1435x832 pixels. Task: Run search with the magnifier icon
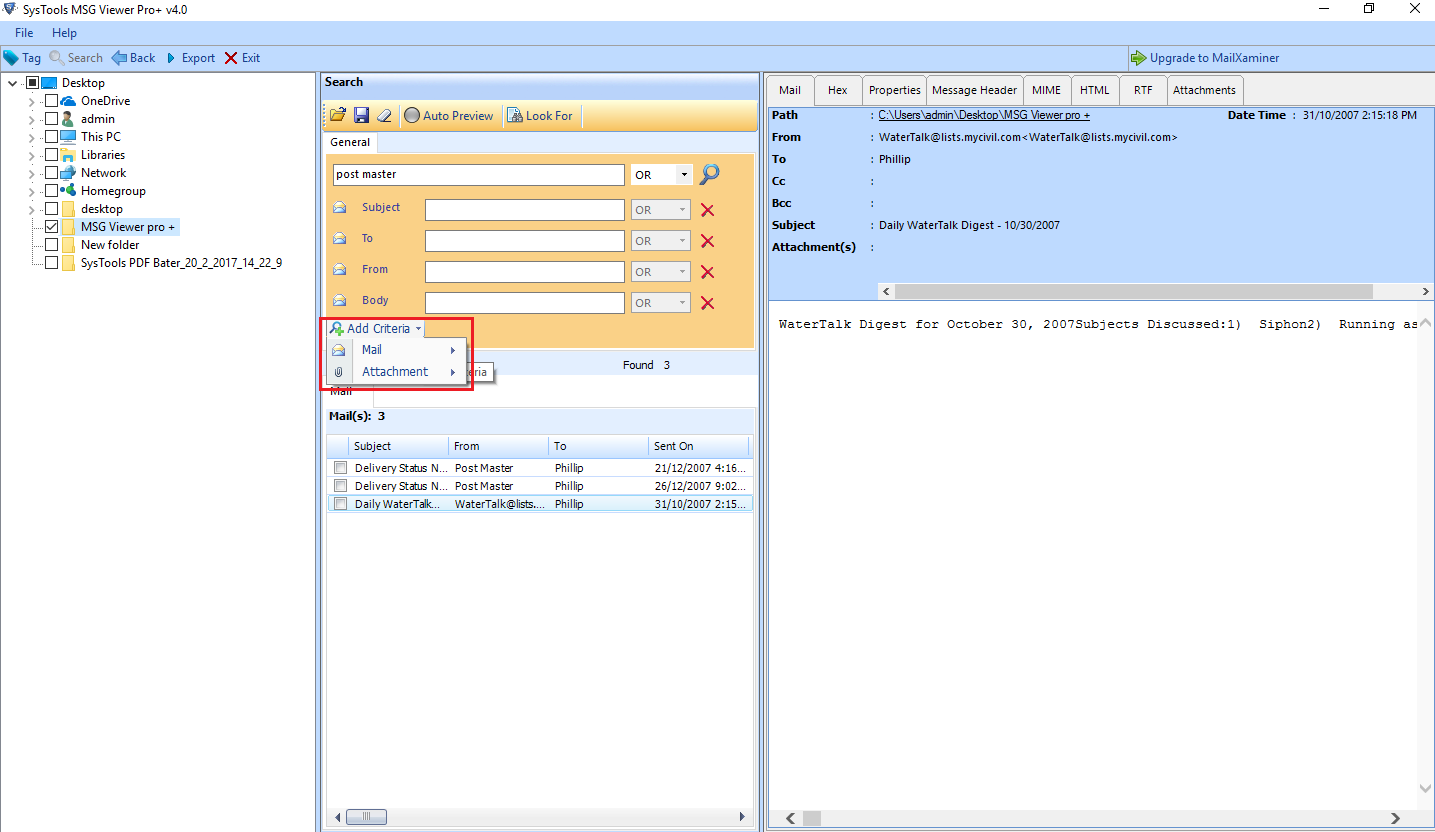click(x=709, y=174)
